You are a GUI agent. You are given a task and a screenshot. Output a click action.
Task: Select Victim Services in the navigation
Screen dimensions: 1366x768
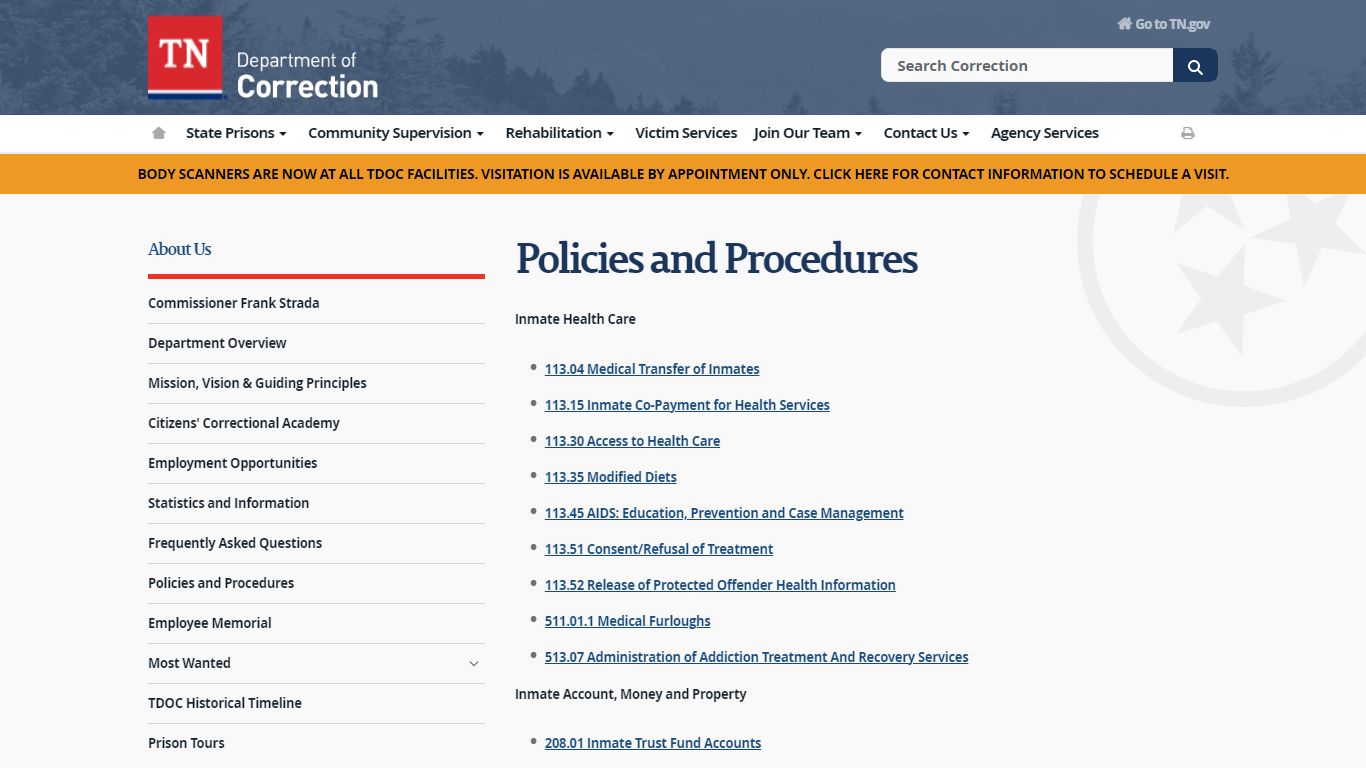[x=686, y=133]
